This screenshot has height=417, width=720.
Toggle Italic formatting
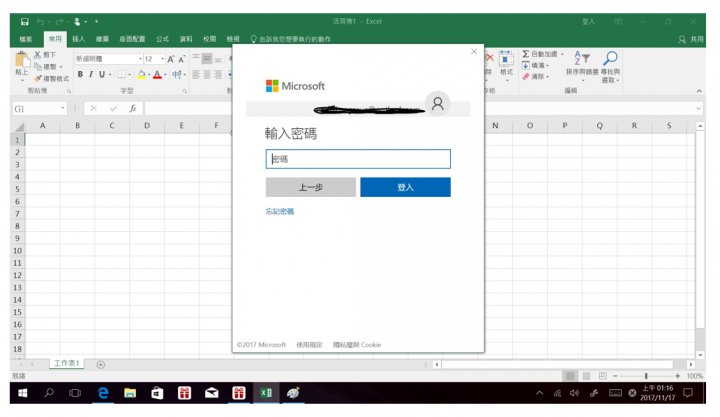[x=91, y=74]
